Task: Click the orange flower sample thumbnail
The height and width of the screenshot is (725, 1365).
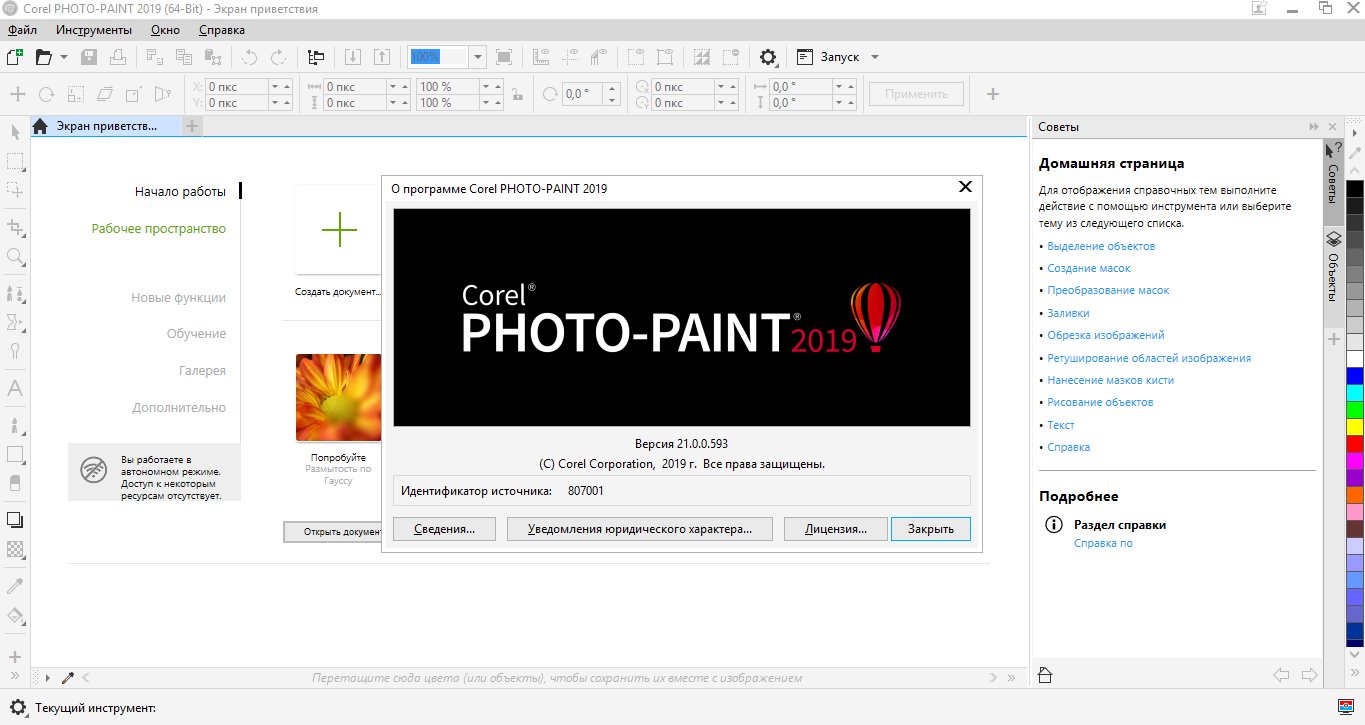Action: coord(338,397)
